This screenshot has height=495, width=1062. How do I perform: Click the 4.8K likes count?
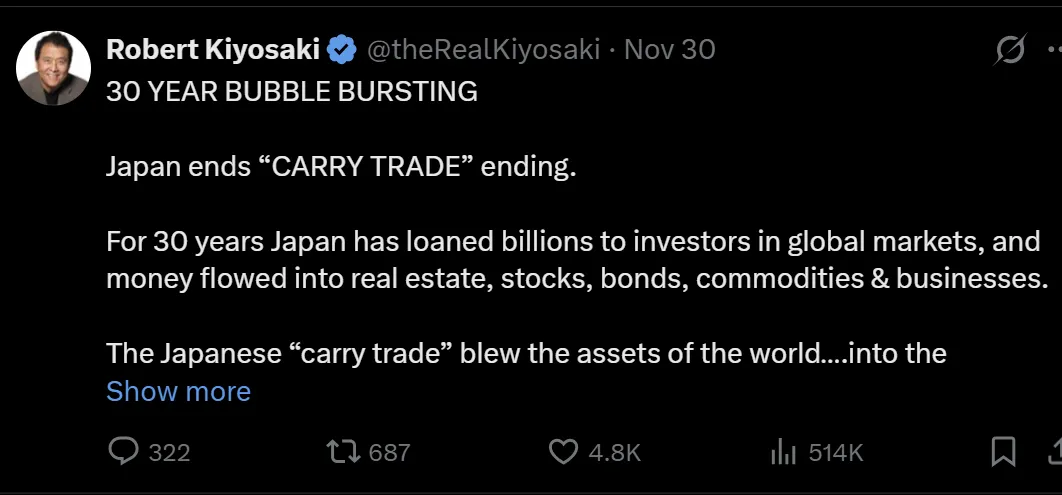pos(614,453)
